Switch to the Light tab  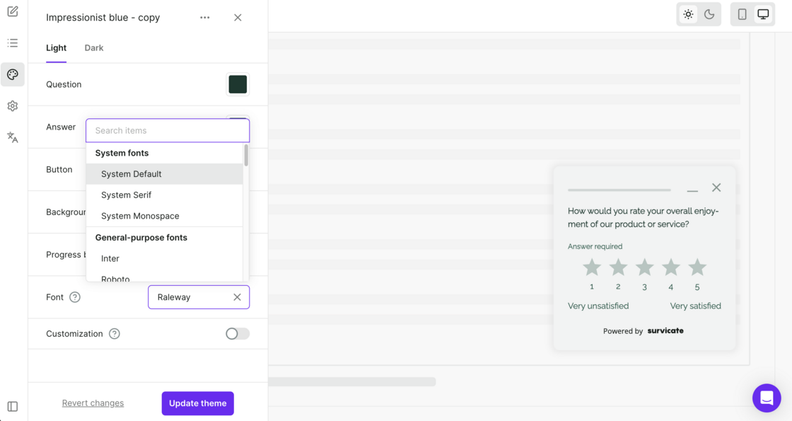tap(56, 48)
